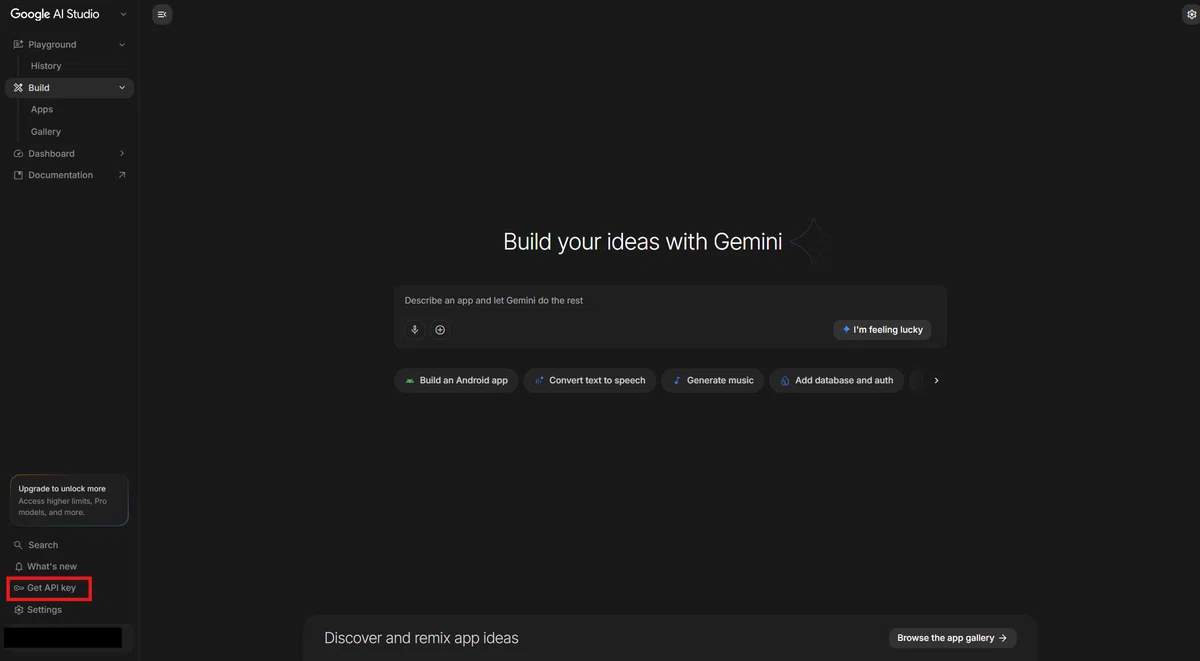
Task: Click the Build tools icon
Action: (18, 88)
